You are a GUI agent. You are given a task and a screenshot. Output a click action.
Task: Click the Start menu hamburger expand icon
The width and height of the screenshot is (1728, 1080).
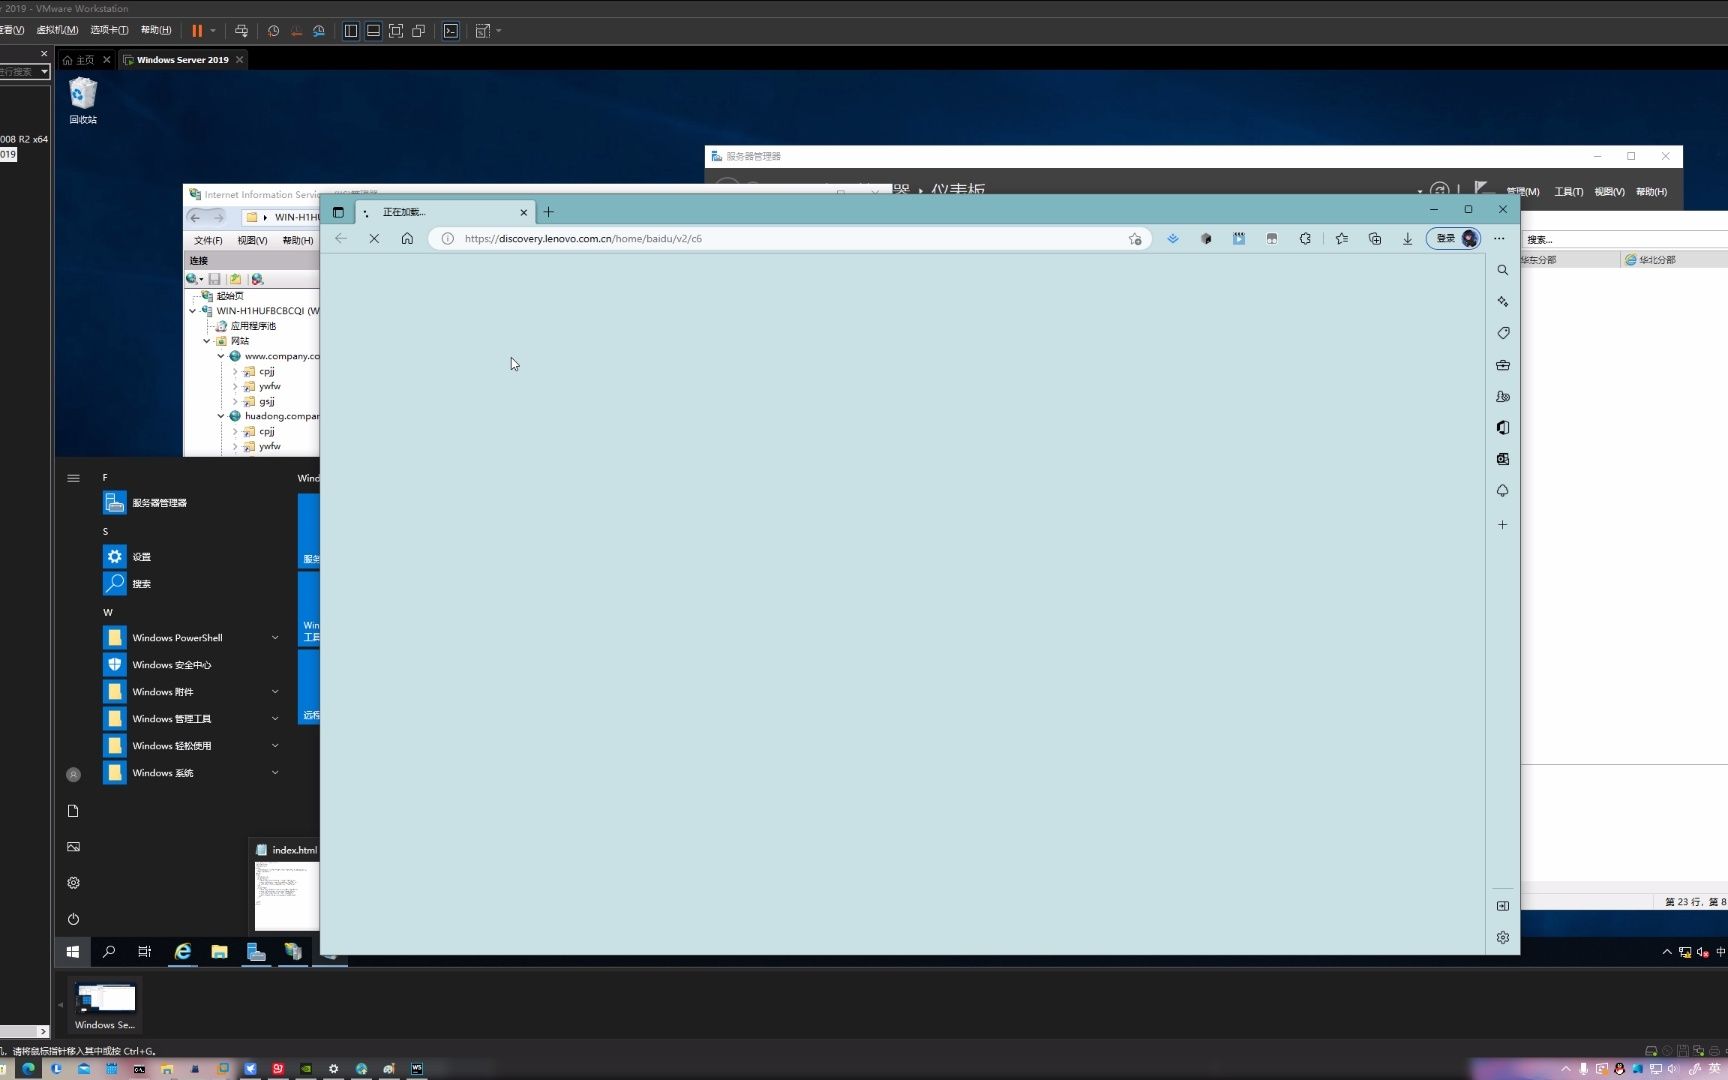[x=73, y=478]
